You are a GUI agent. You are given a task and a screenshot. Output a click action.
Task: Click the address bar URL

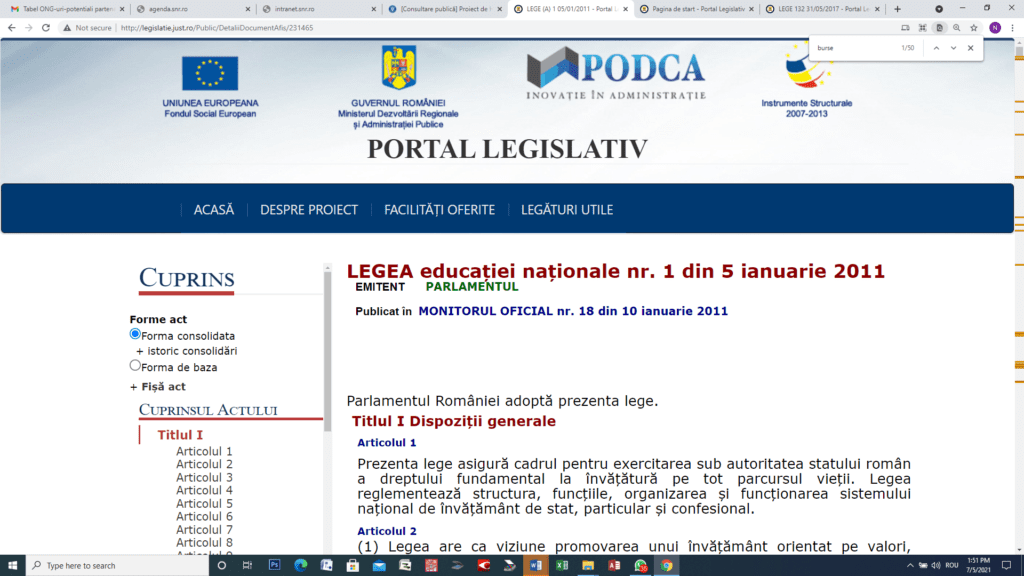click(217, 28)
